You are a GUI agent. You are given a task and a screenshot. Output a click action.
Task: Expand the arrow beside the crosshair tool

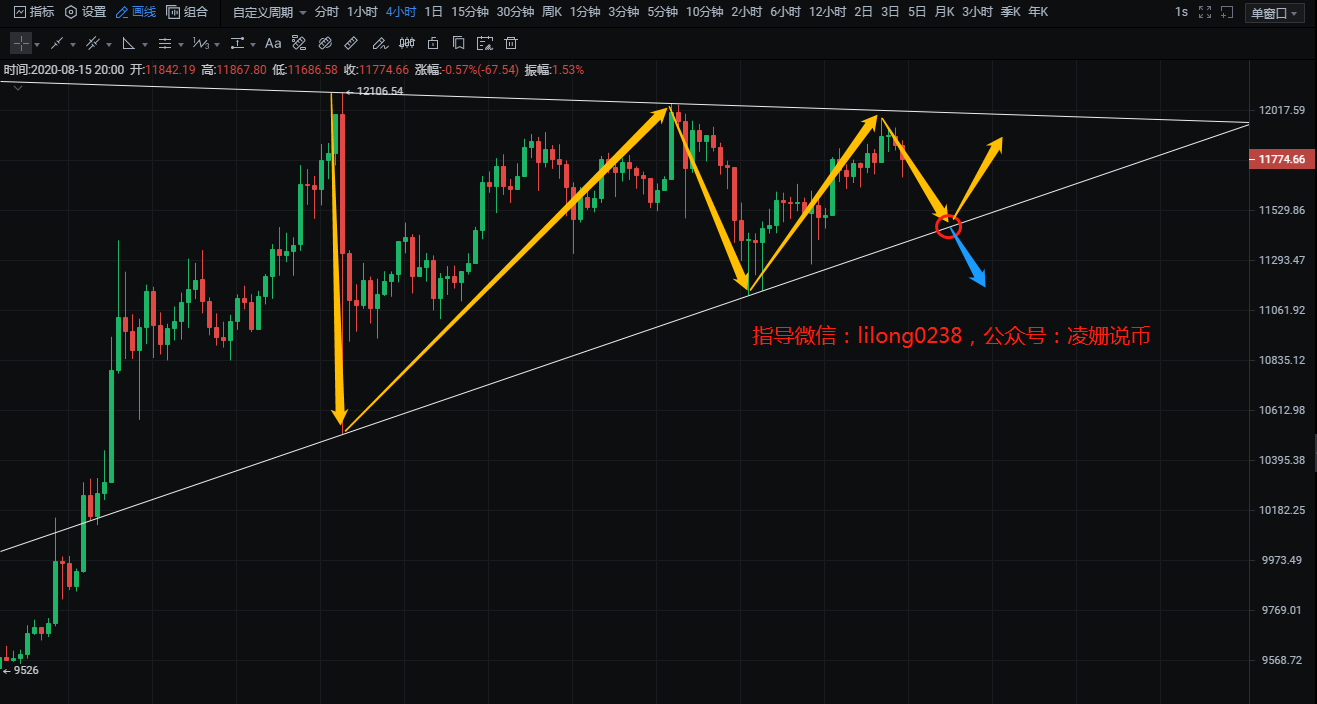point(37,45)
